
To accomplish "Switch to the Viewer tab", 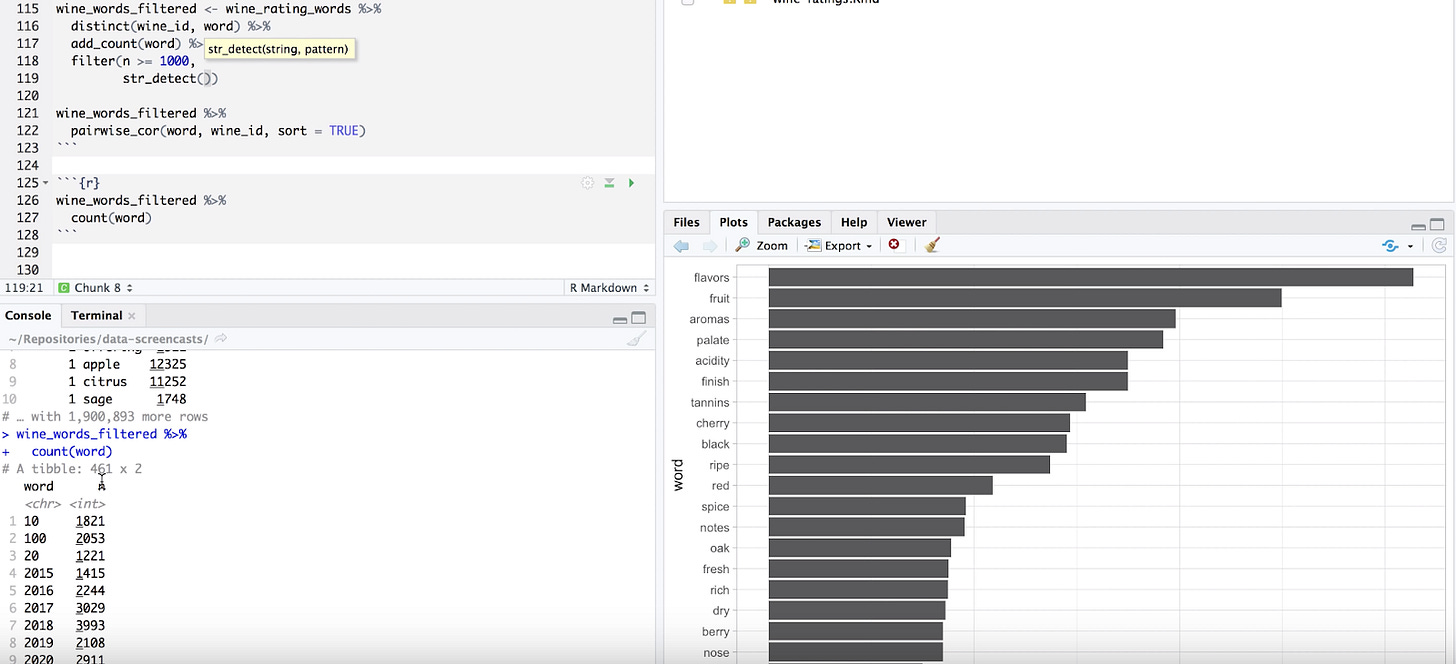I will point(906,222).
